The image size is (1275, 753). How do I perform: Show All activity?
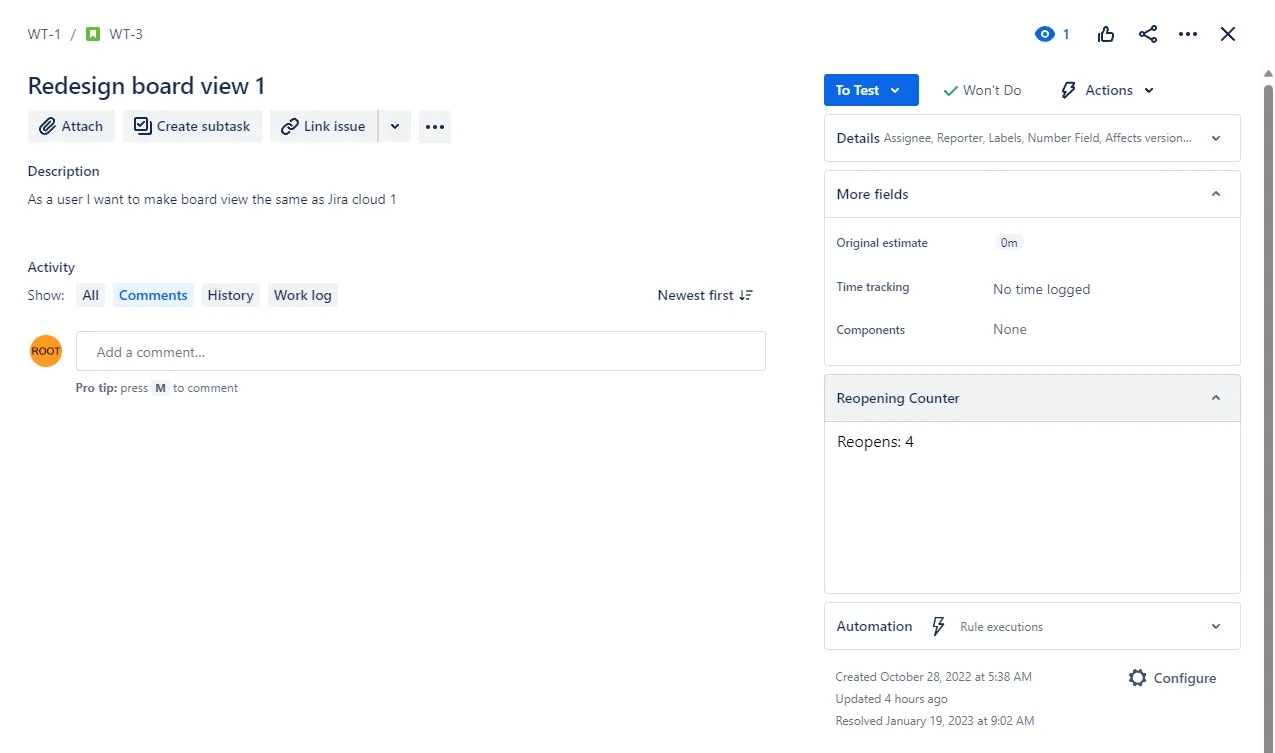coord(91,295)
